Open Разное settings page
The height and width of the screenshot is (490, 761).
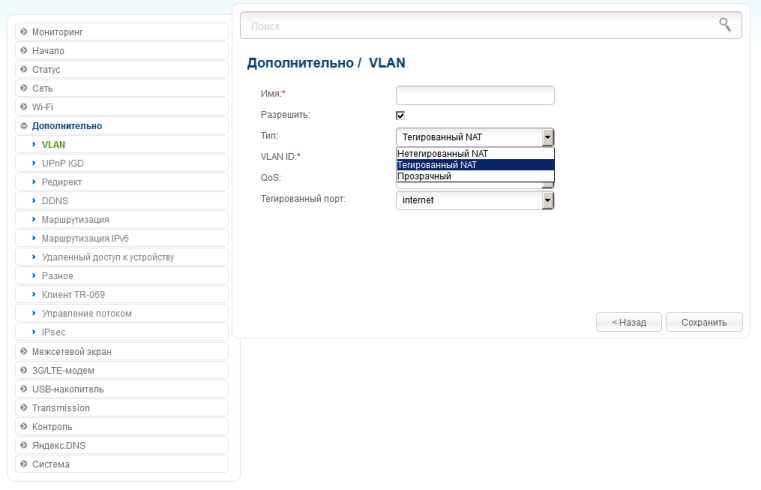122,276
